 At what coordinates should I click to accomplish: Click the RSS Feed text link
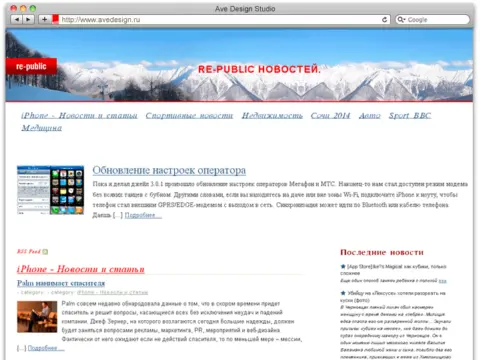29,252
